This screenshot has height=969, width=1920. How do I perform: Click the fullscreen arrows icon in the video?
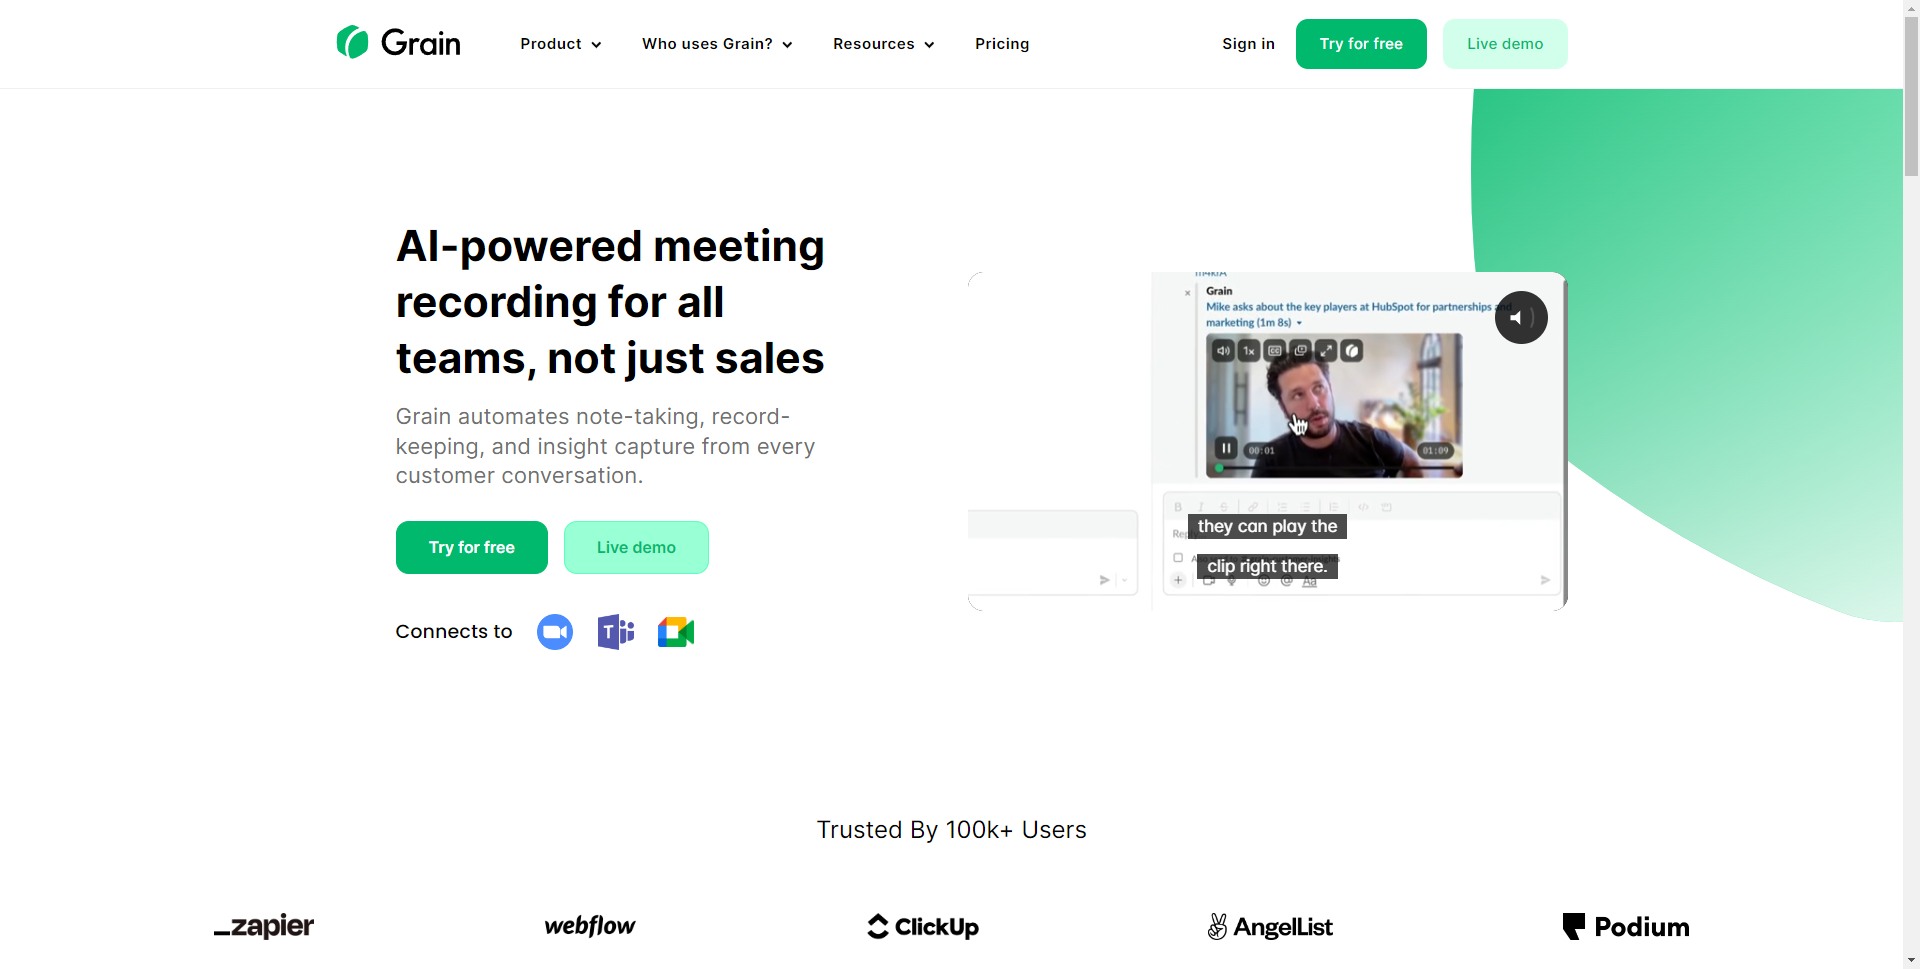click(1326, 351)
